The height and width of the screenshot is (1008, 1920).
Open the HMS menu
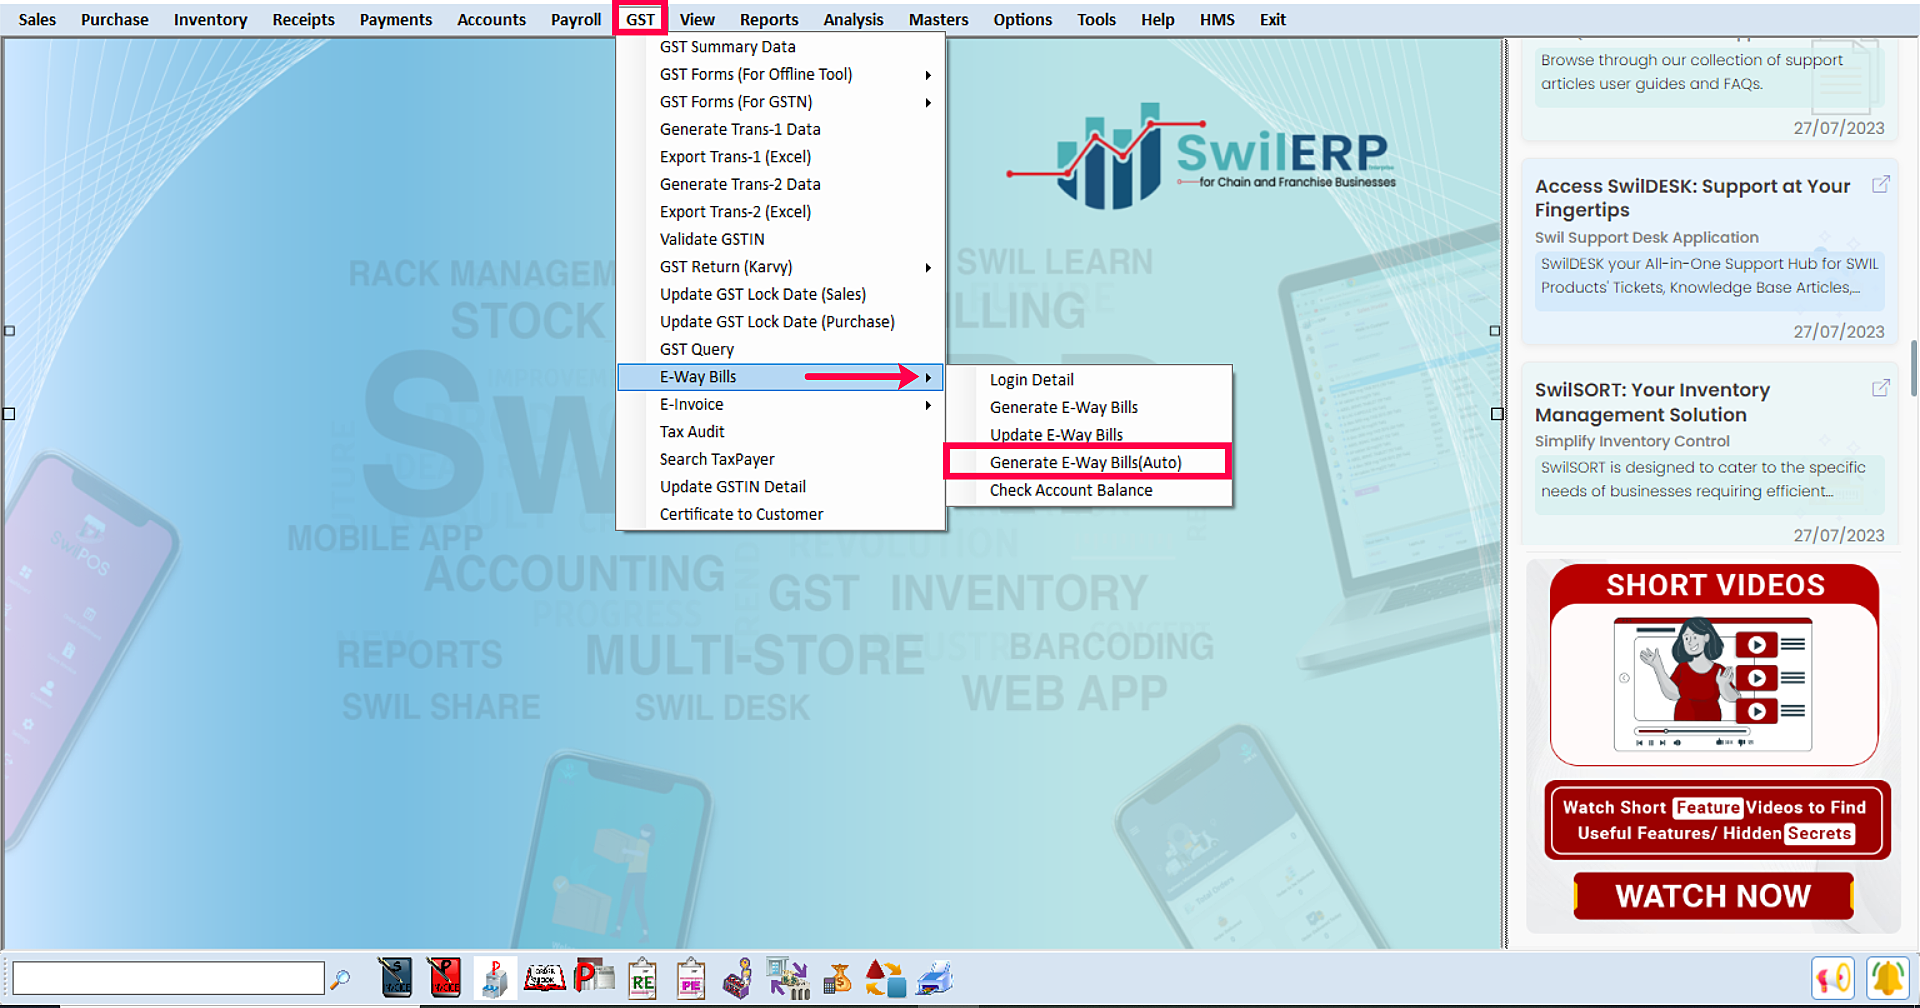coord(1217,19)
